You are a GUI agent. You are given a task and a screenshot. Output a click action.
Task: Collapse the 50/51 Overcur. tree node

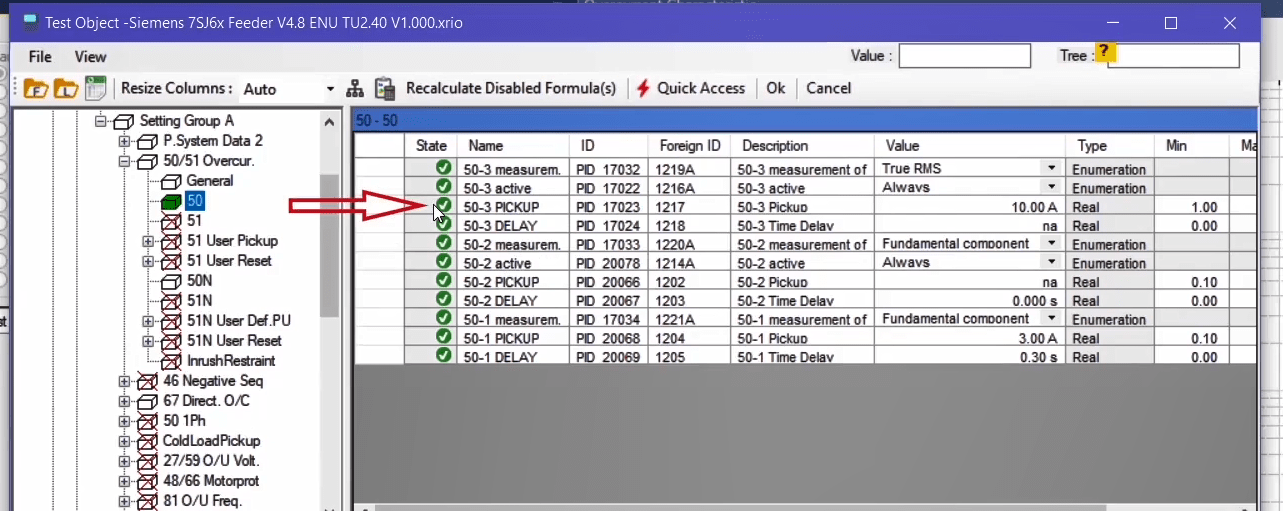click(x=124, y=161)
